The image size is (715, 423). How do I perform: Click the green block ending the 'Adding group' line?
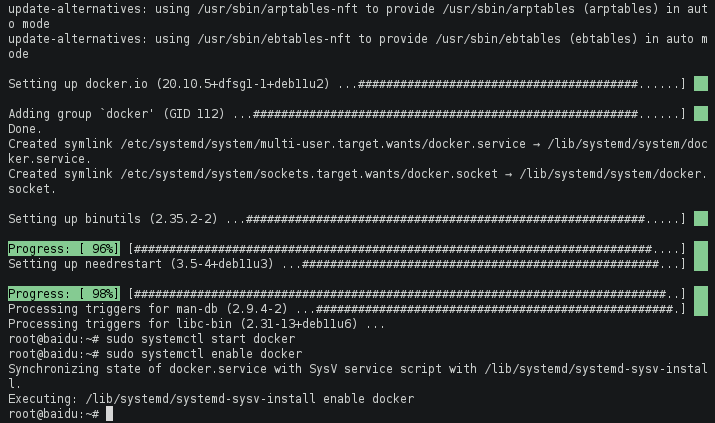coord(700,114)
